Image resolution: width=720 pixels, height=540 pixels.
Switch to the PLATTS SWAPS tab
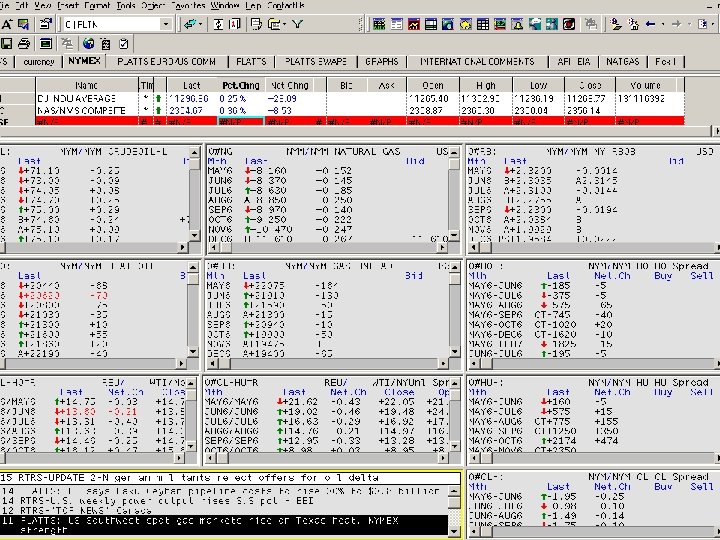316,62
